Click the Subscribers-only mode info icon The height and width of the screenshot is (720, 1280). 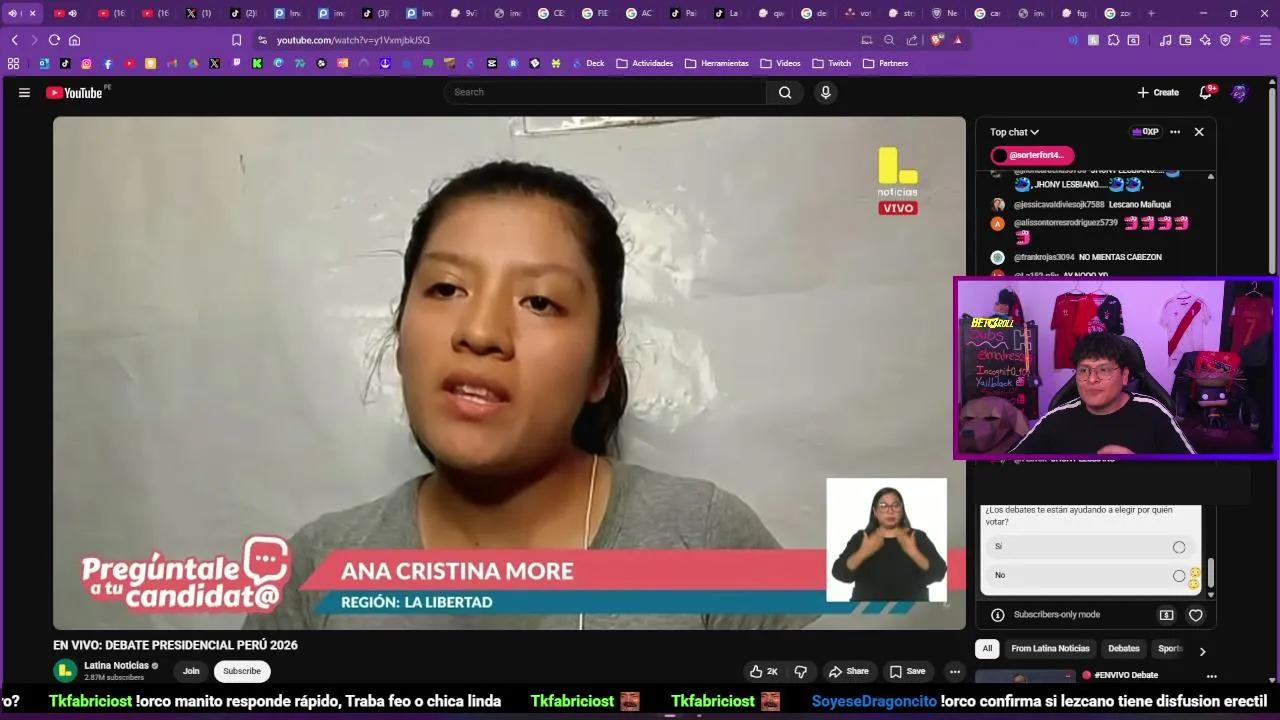(997, 615)
